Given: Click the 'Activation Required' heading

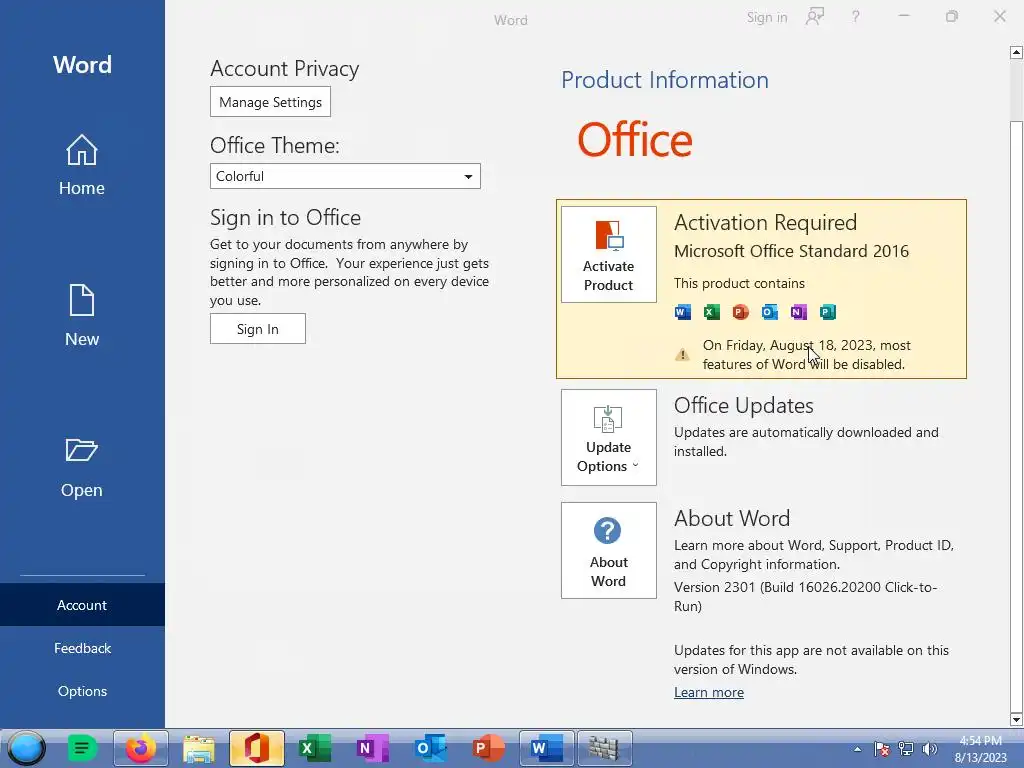Looking at the screenshot, I should (765, 223).
